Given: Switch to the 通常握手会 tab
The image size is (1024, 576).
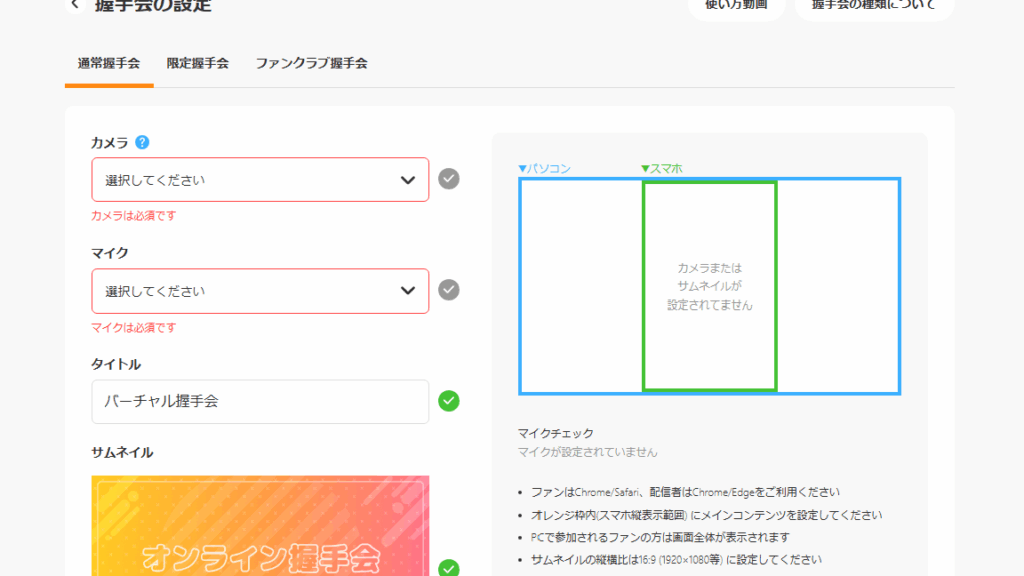Looking at the screenshot, I should [109, 63].
